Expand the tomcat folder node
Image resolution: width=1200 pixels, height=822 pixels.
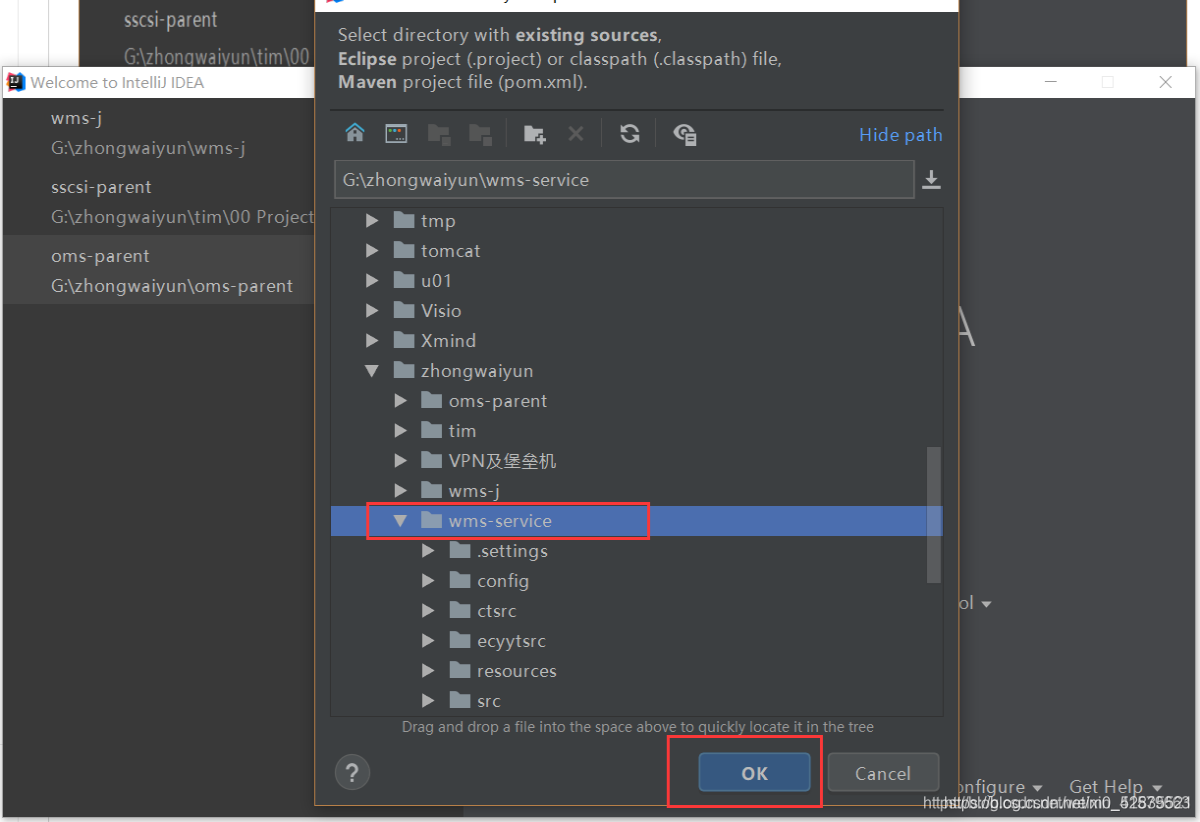[372, 250]
